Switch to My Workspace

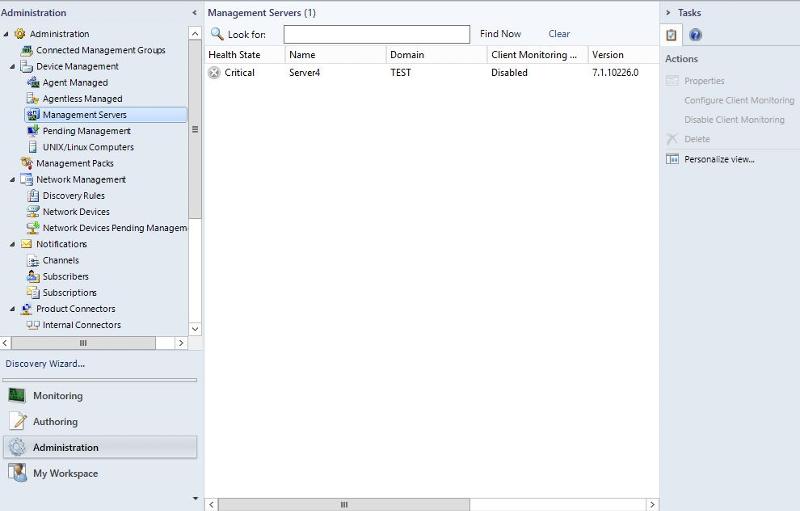(100, 473)
